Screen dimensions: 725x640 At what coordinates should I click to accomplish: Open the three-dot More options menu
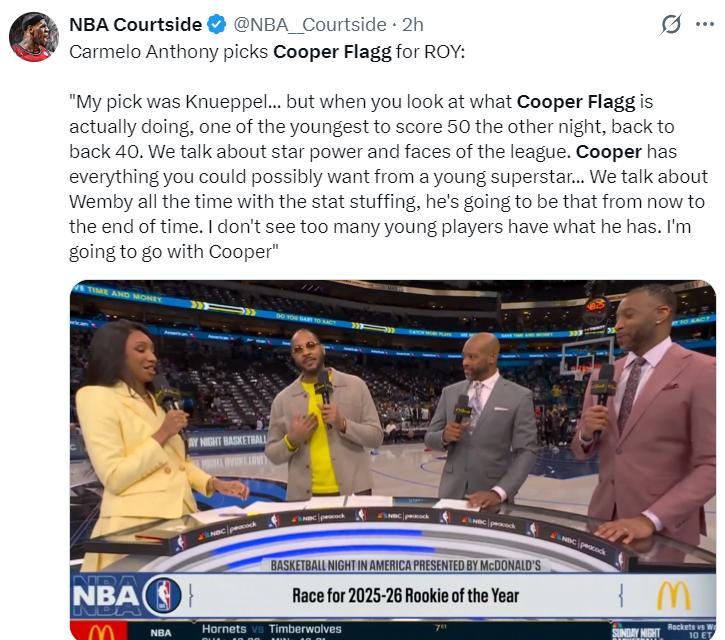[705, 25]
